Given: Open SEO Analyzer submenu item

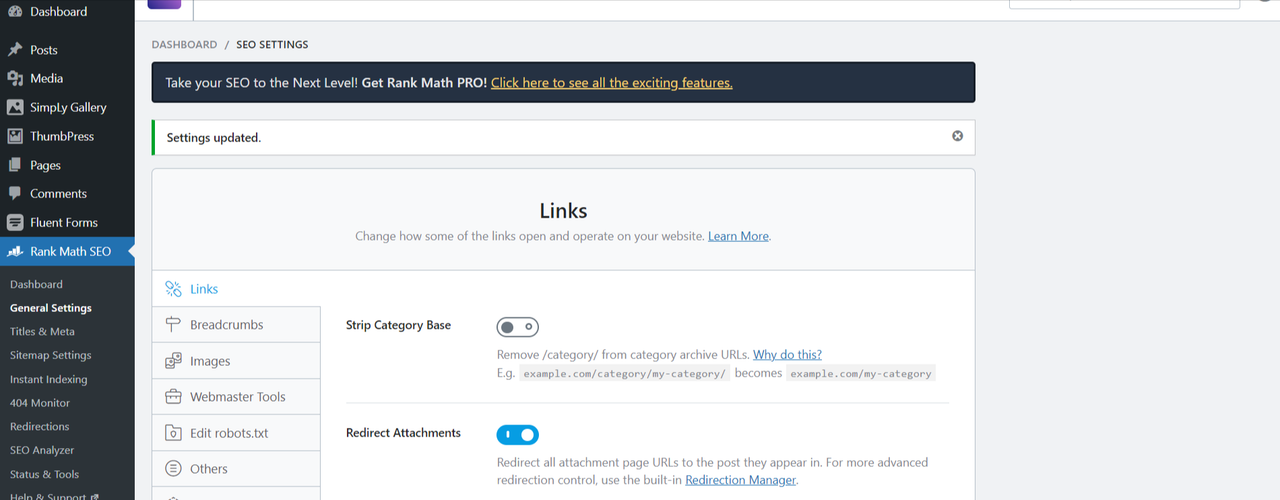Looking at the screenshot, I should pos(42,450).
